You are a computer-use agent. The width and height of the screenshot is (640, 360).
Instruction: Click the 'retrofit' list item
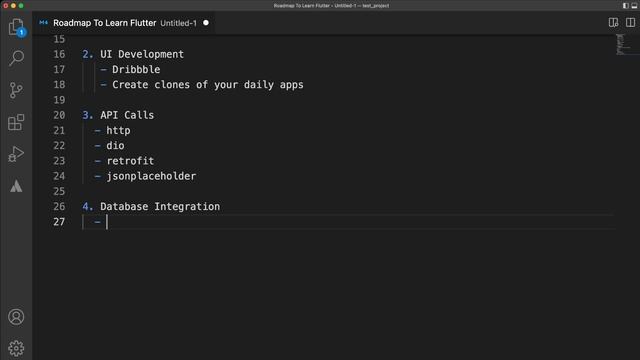tap(130, 161)
